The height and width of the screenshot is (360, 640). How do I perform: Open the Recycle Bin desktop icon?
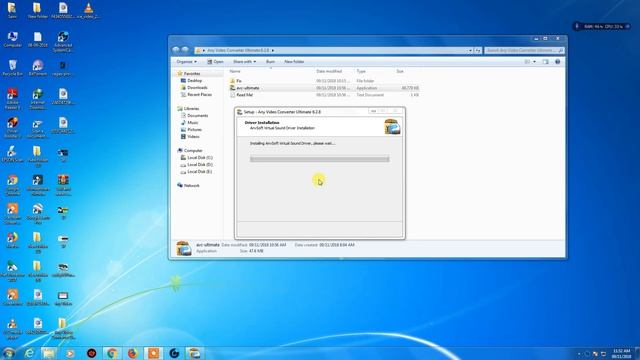pyautogui.click(x=13, y=68)
